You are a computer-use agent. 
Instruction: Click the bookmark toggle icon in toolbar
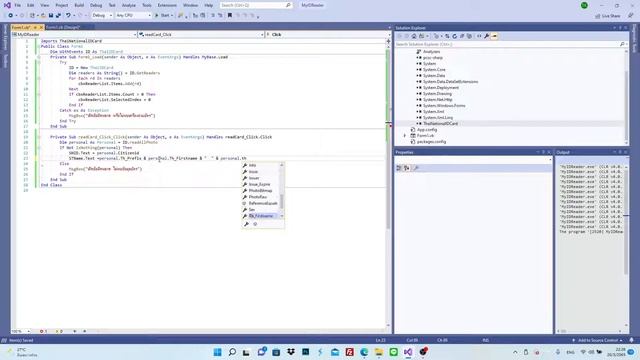tap(230, 16)
